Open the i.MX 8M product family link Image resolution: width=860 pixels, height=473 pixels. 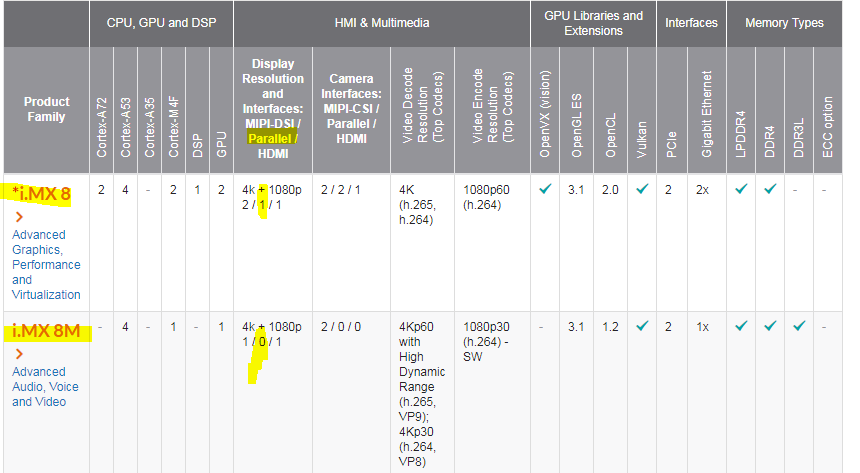(x=46, y=330)
